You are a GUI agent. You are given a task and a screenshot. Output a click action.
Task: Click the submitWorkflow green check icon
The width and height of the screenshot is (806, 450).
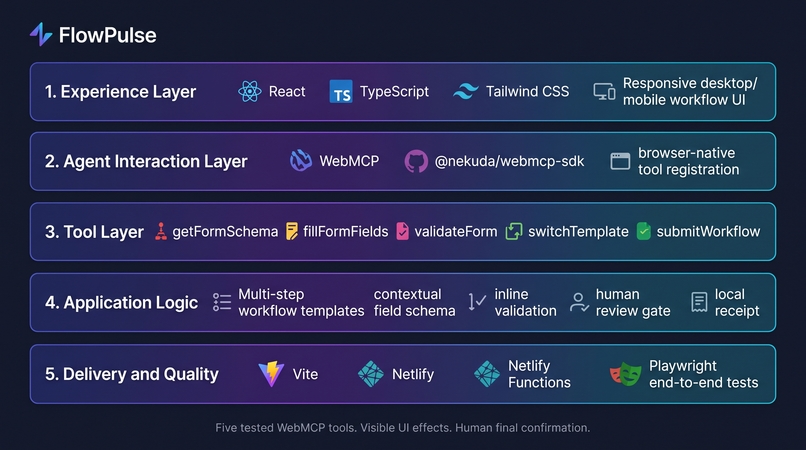[644, 231]
